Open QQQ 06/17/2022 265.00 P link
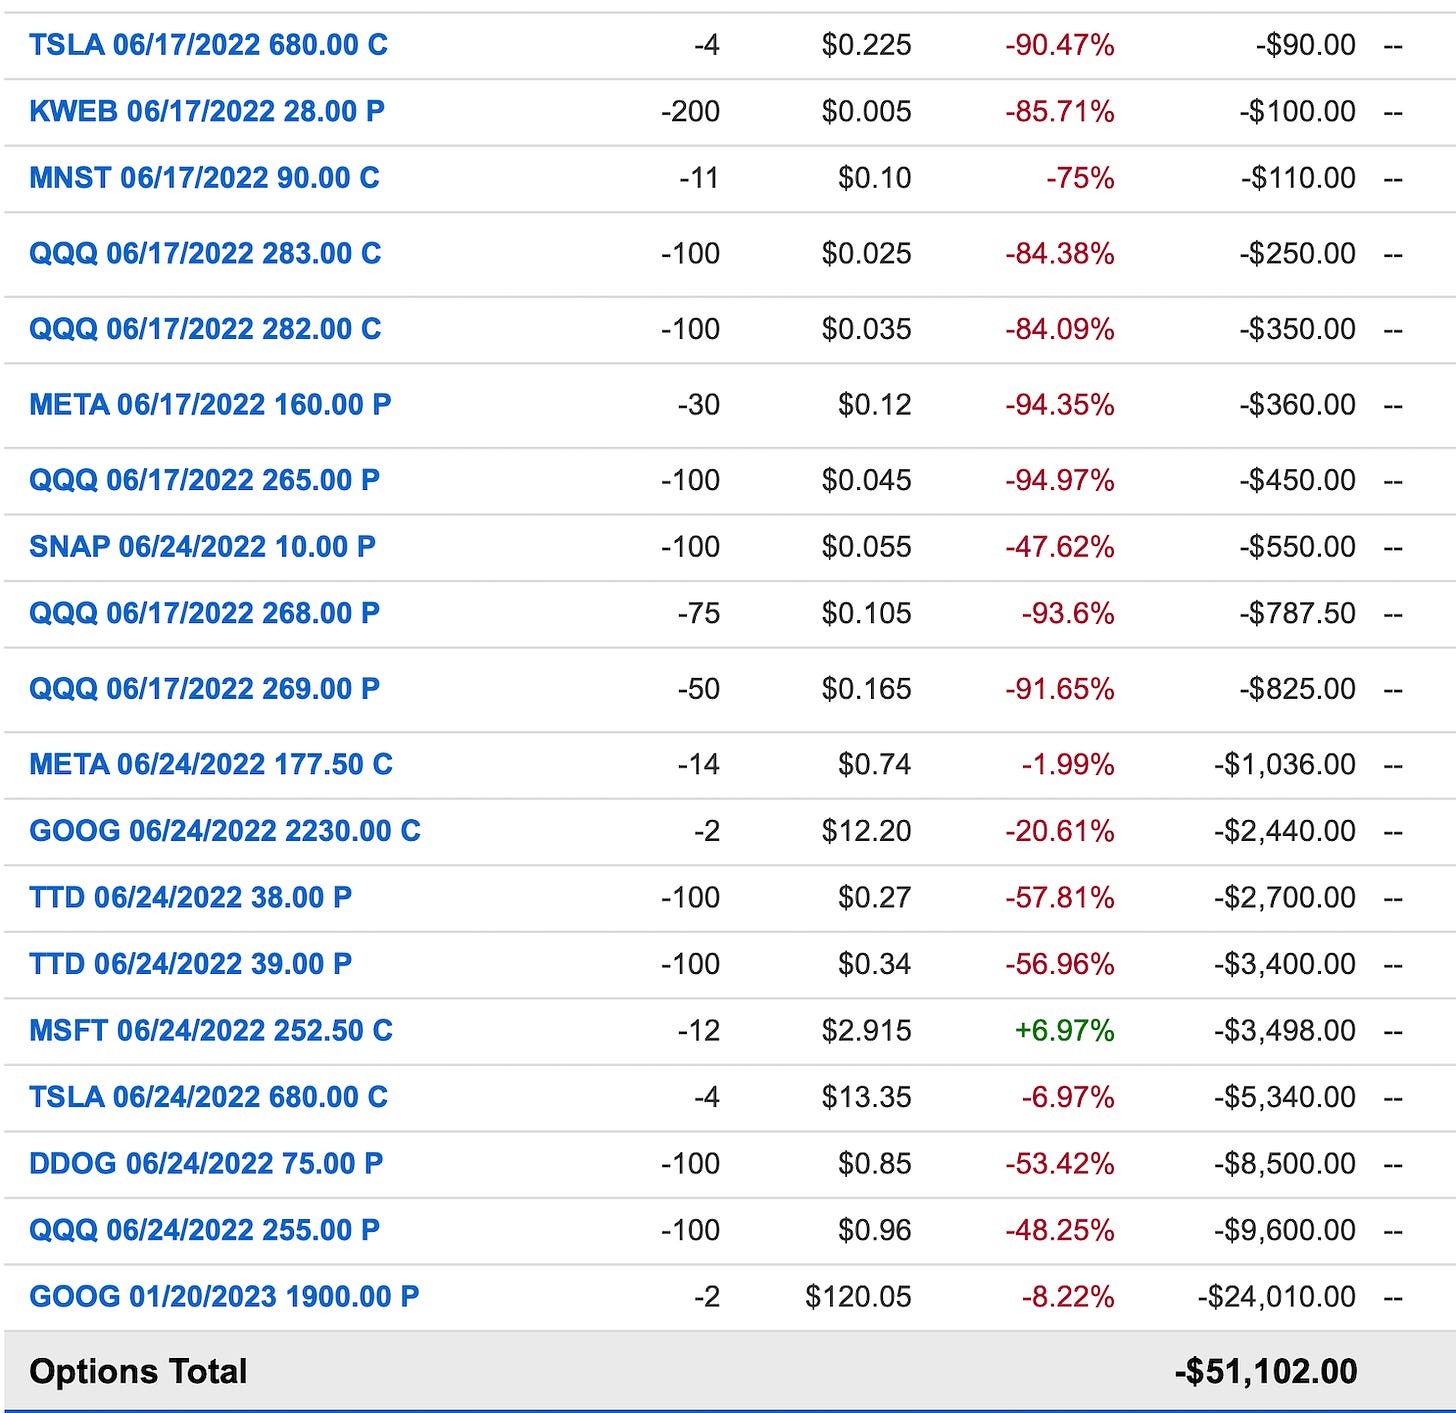1456x1413 pixels. coord(204,480)
